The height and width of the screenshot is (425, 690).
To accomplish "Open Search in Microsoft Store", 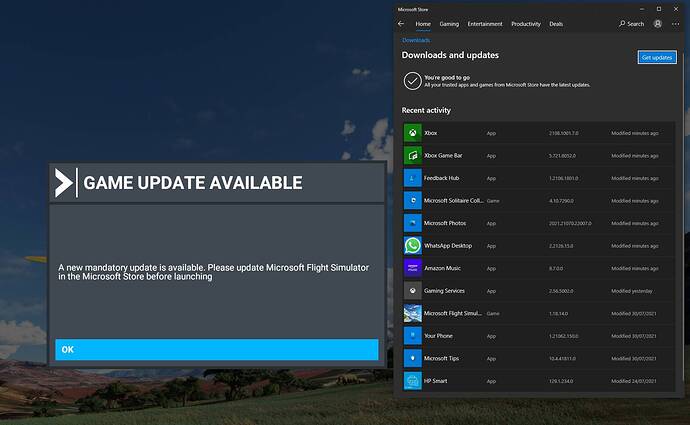I will tap(631, 24).
